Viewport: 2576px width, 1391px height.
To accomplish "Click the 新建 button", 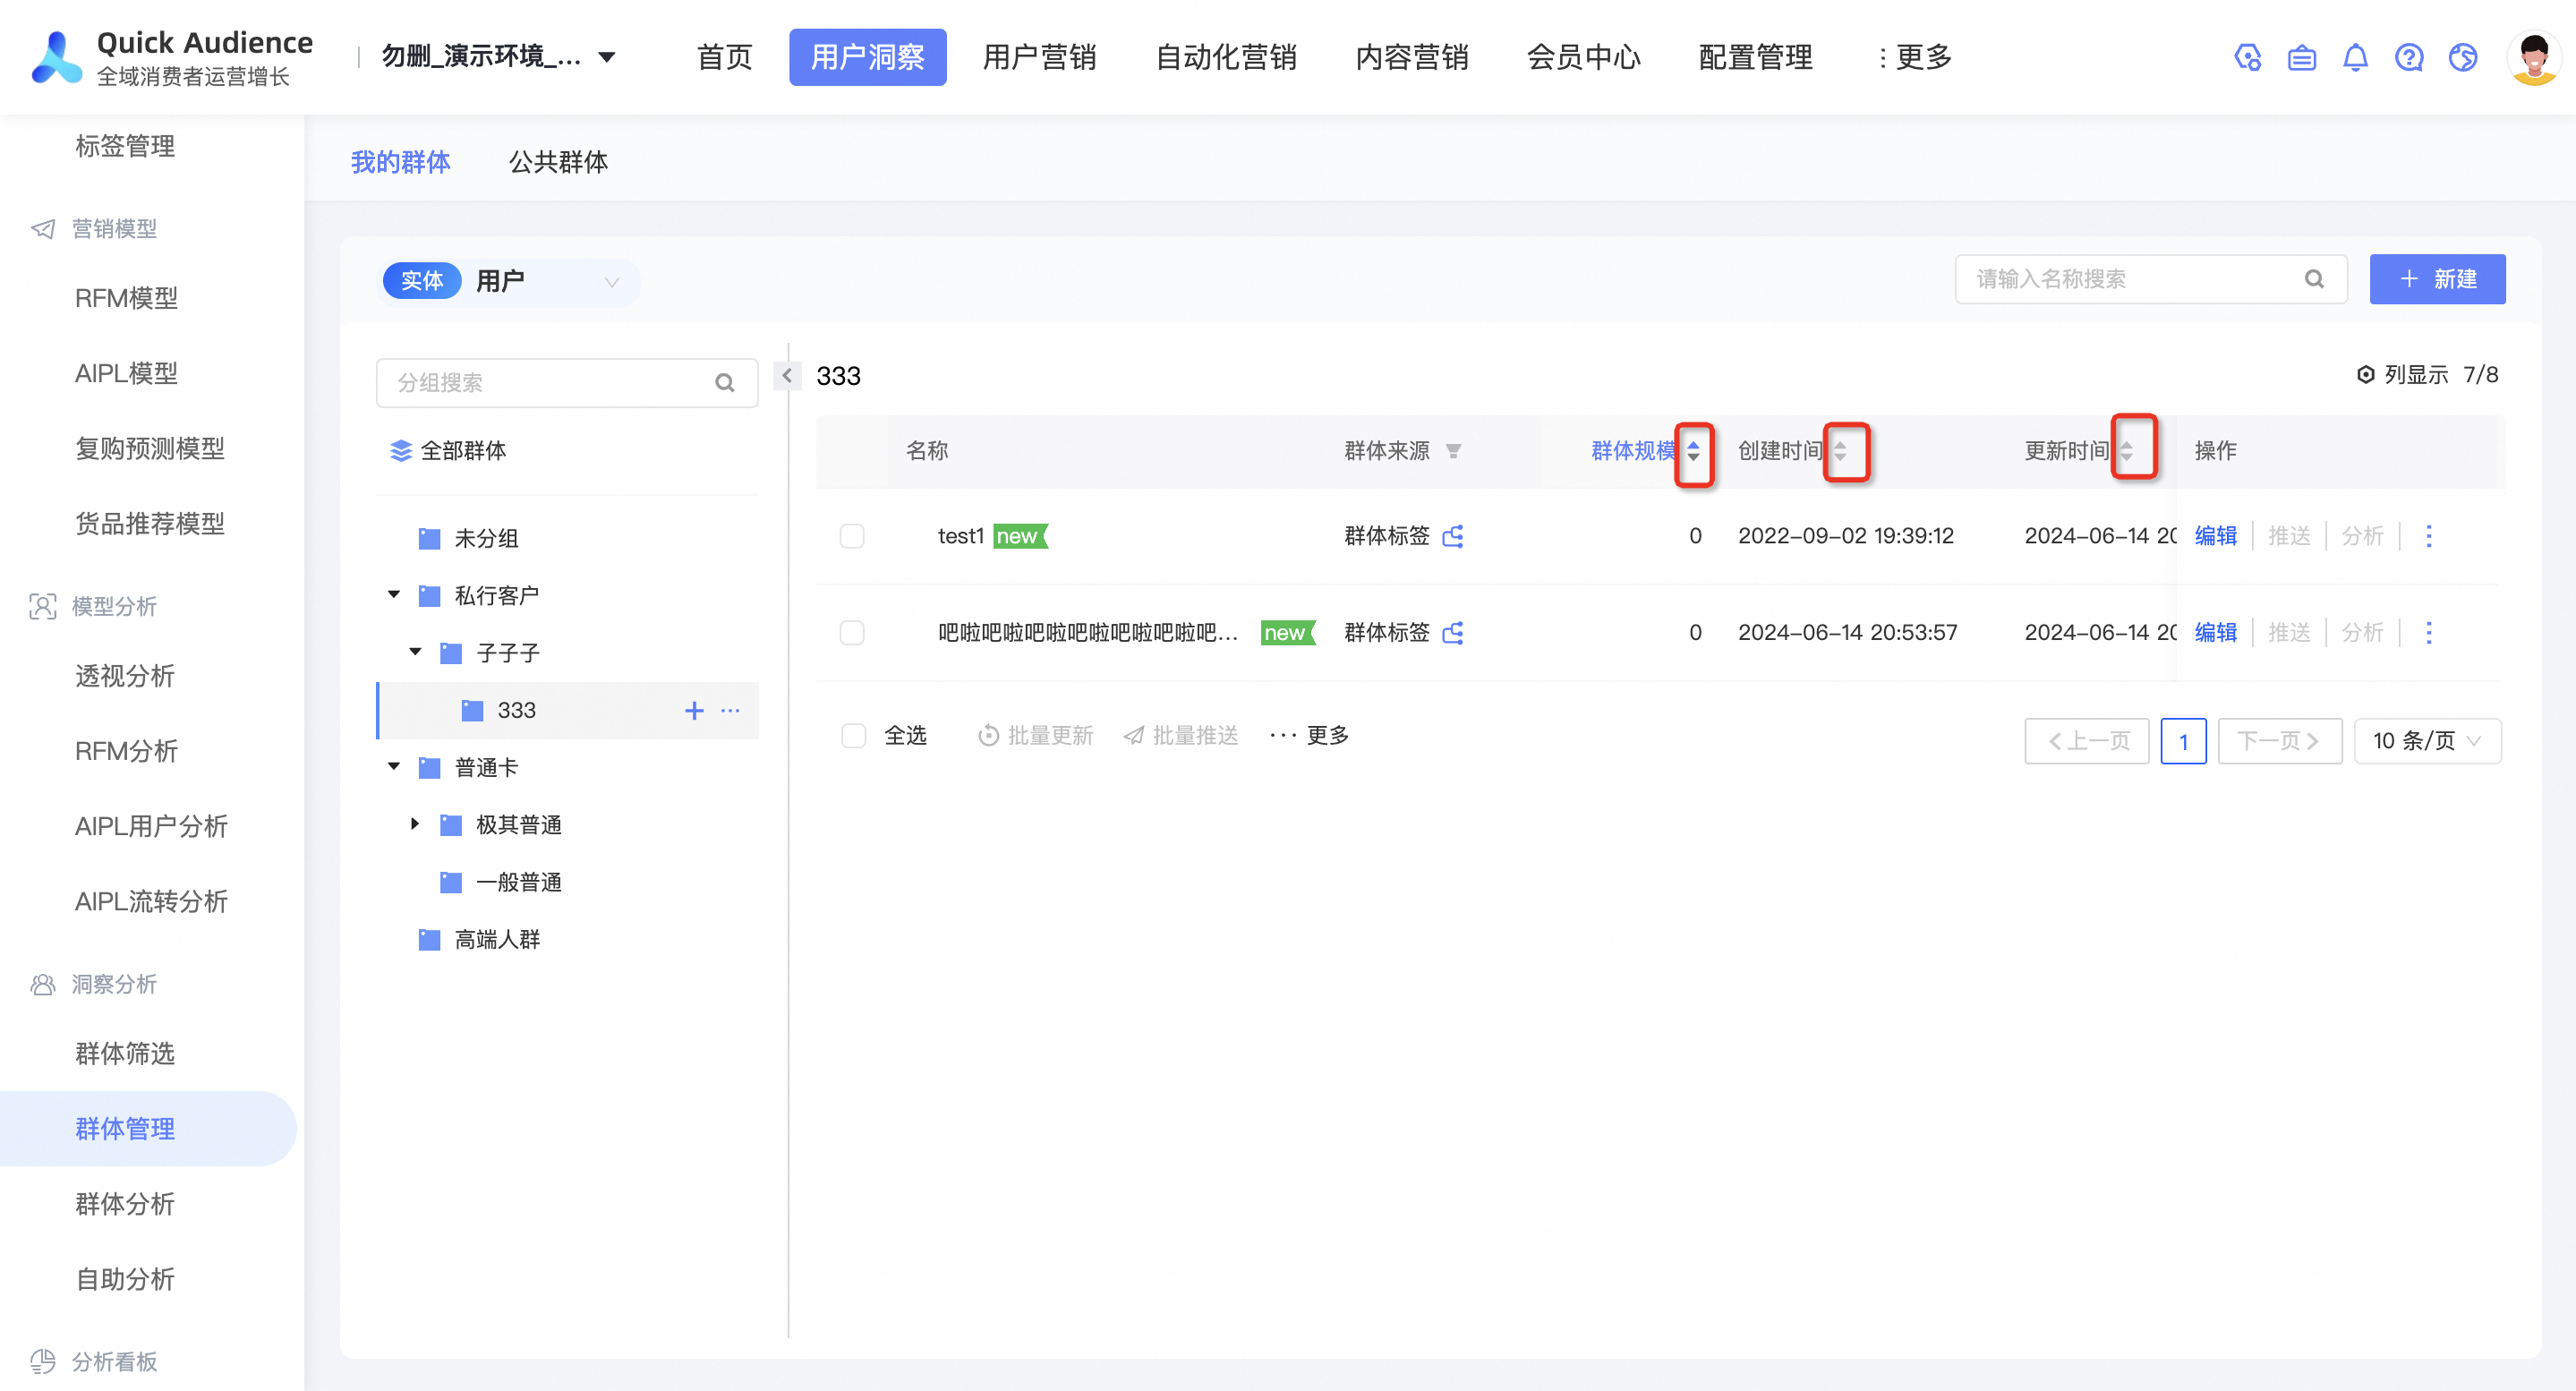I will coord(2437,279).
